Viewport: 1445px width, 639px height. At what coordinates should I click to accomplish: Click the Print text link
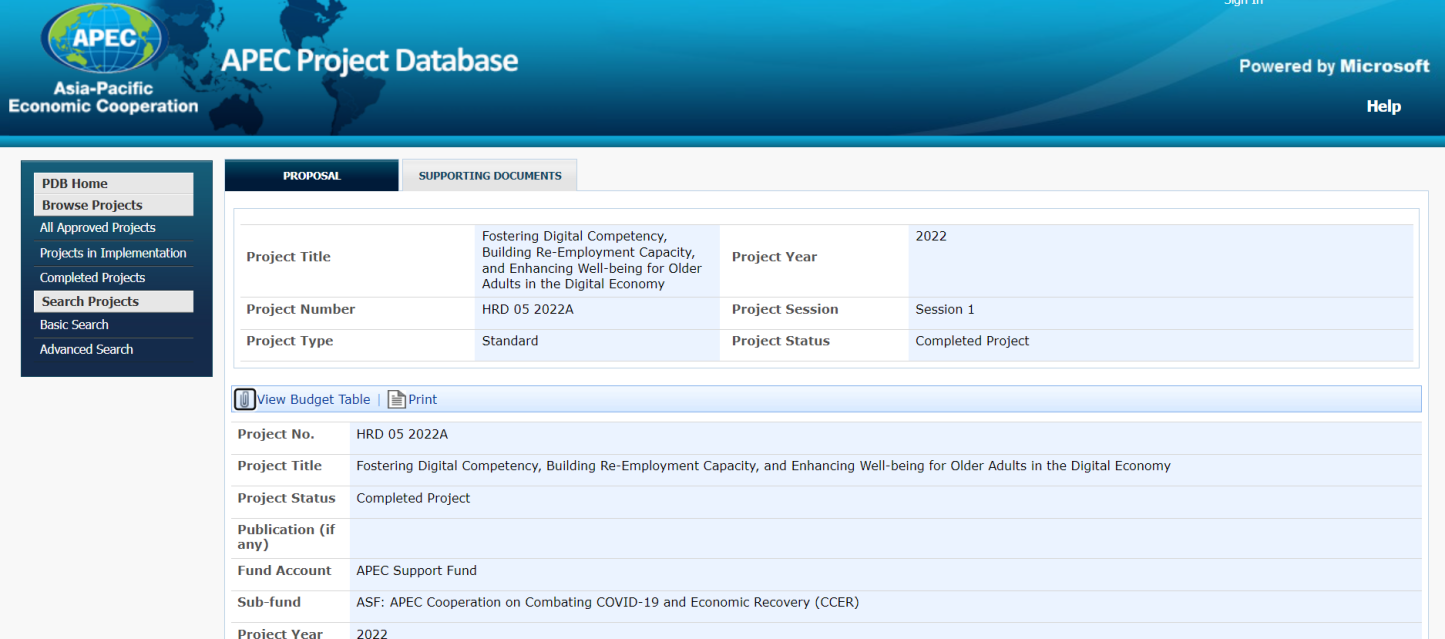(x=422, y=399)
